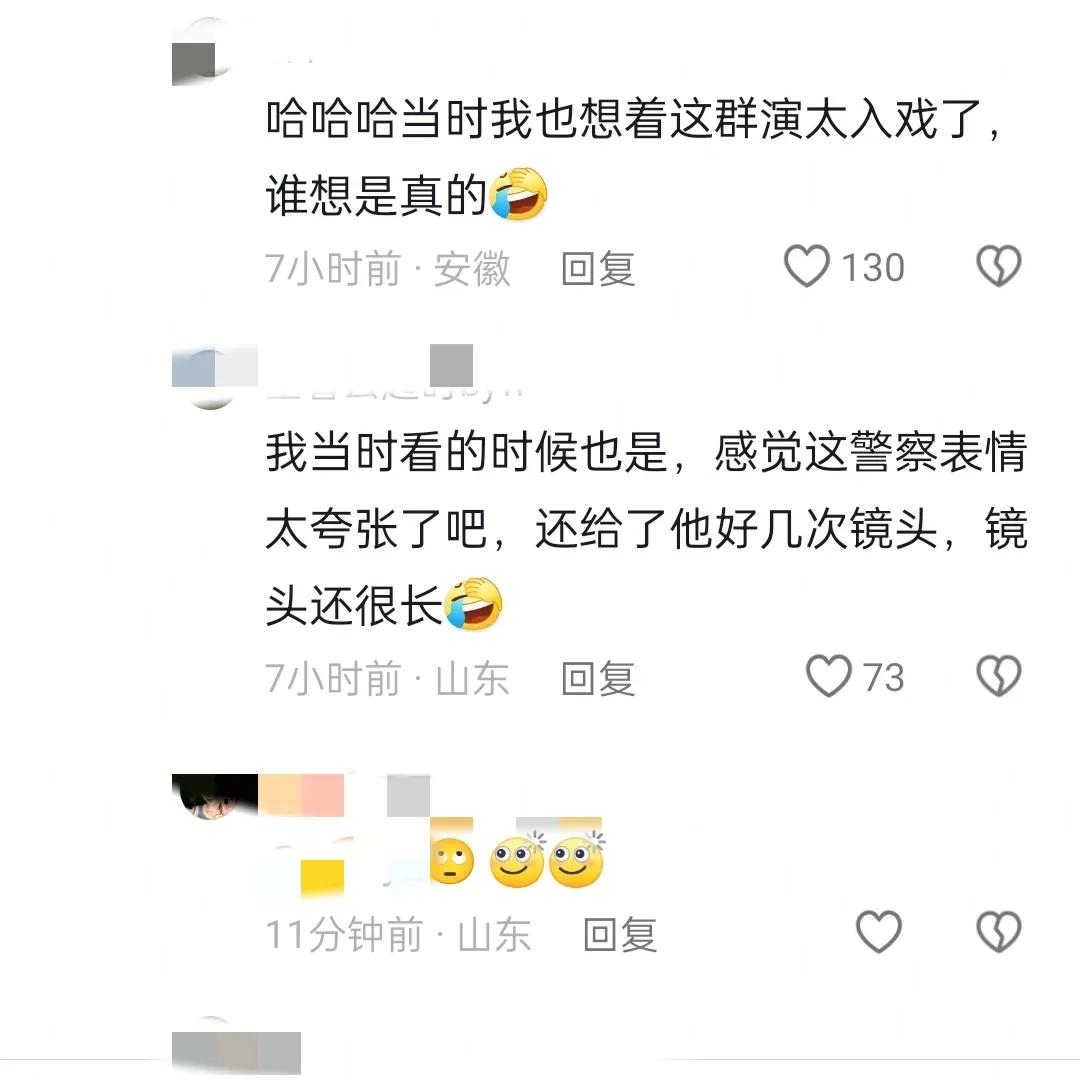
Task: Dislike the comment about police expression
Action: 999,676
